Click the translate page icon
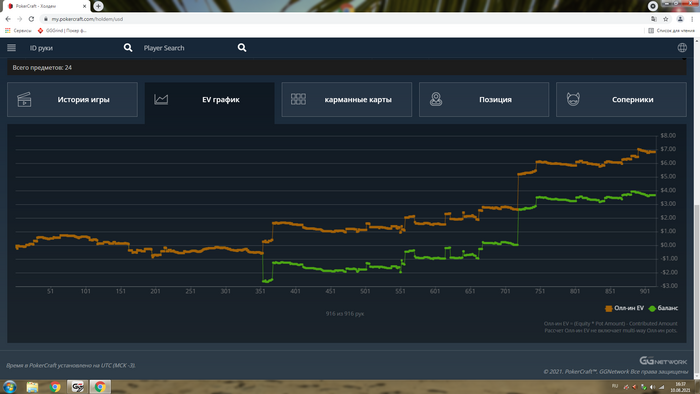Image resolution: width=700 pixels, height=394 pixels. tap(654, 19)
